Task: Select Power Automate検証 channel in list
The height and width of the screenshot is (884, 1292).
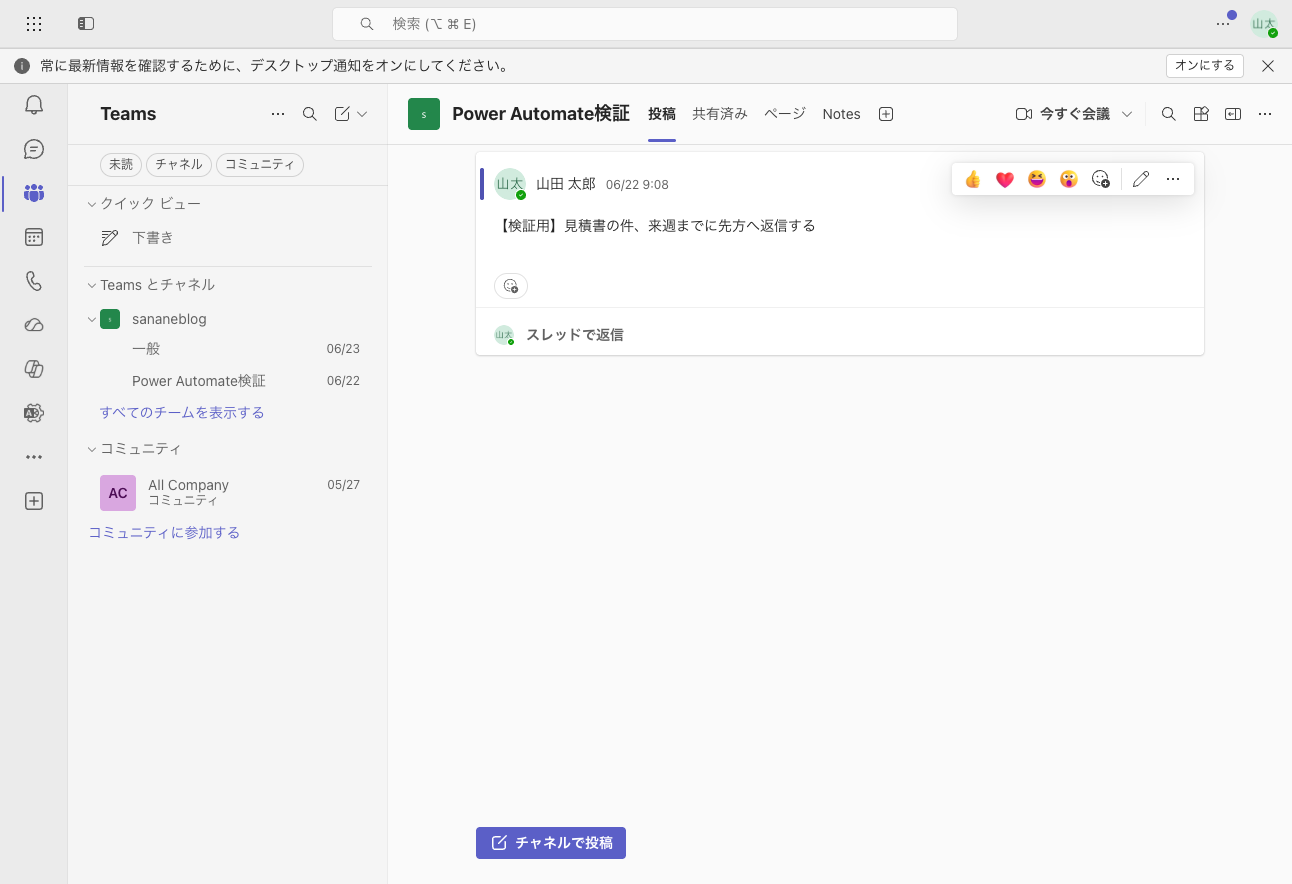Action: click(x=228, y=381)
